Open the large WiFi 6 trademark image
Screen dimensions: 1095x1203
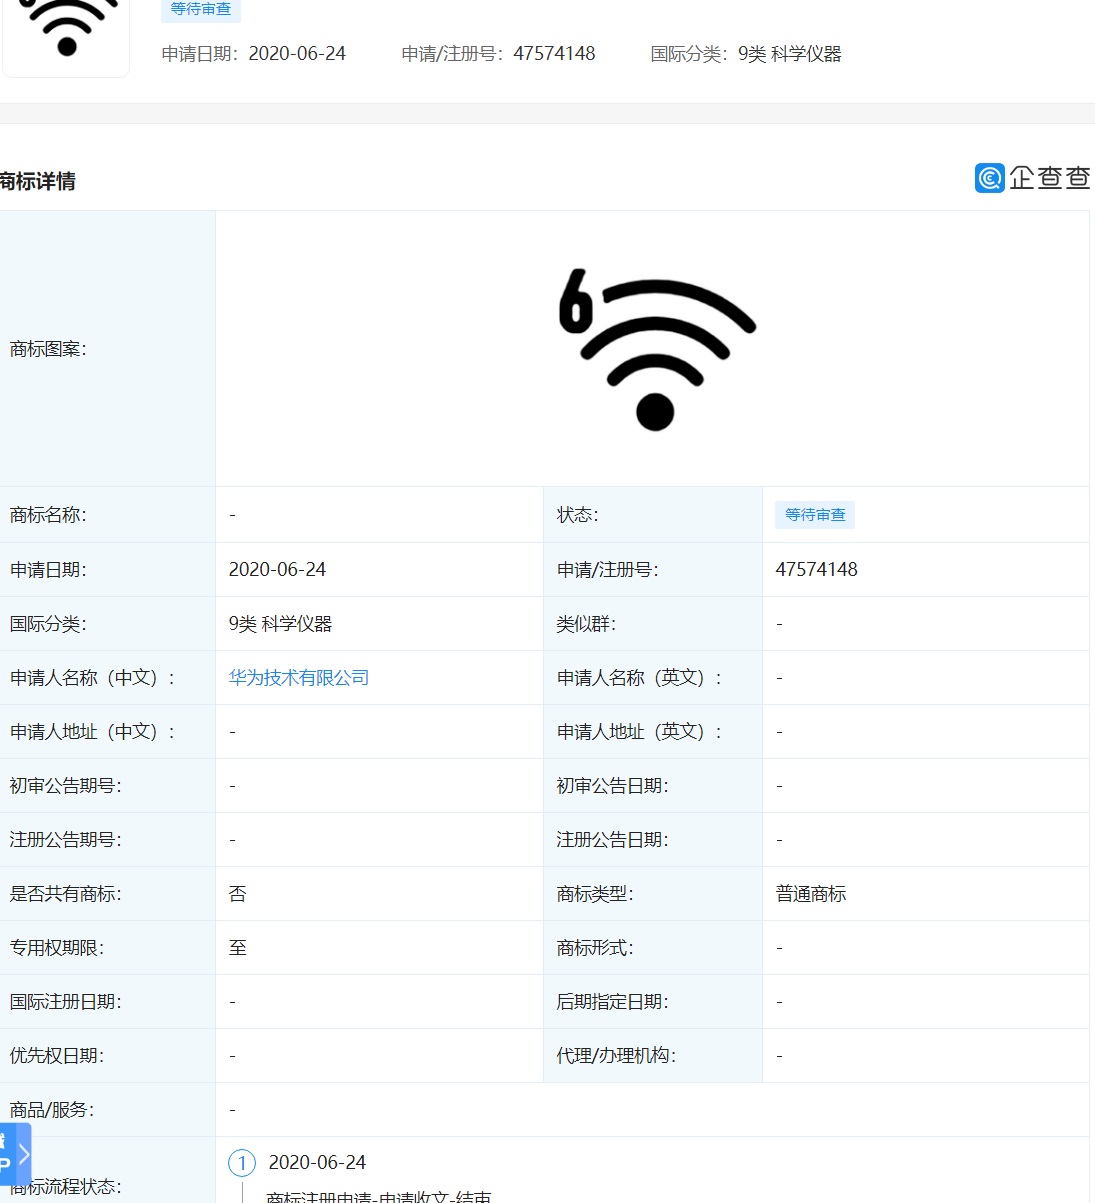click(656, 349)
